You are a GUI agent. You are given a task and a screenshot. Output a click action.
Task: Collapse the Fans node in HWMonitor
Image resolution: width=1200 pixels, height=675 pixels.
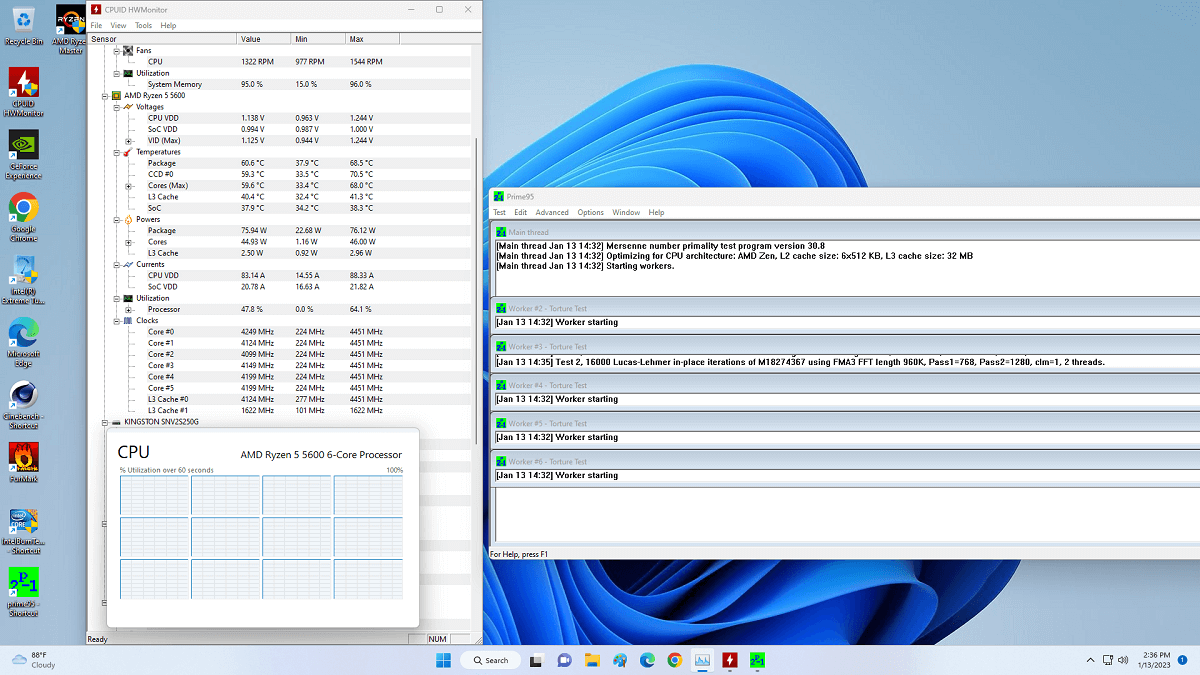pos(116,50)
